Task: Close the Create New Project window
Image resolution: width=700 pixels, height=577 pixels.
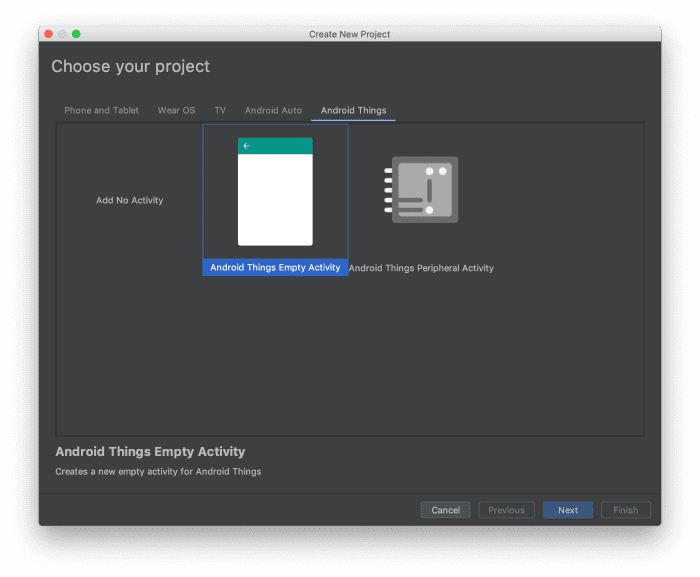Action: 49,34
